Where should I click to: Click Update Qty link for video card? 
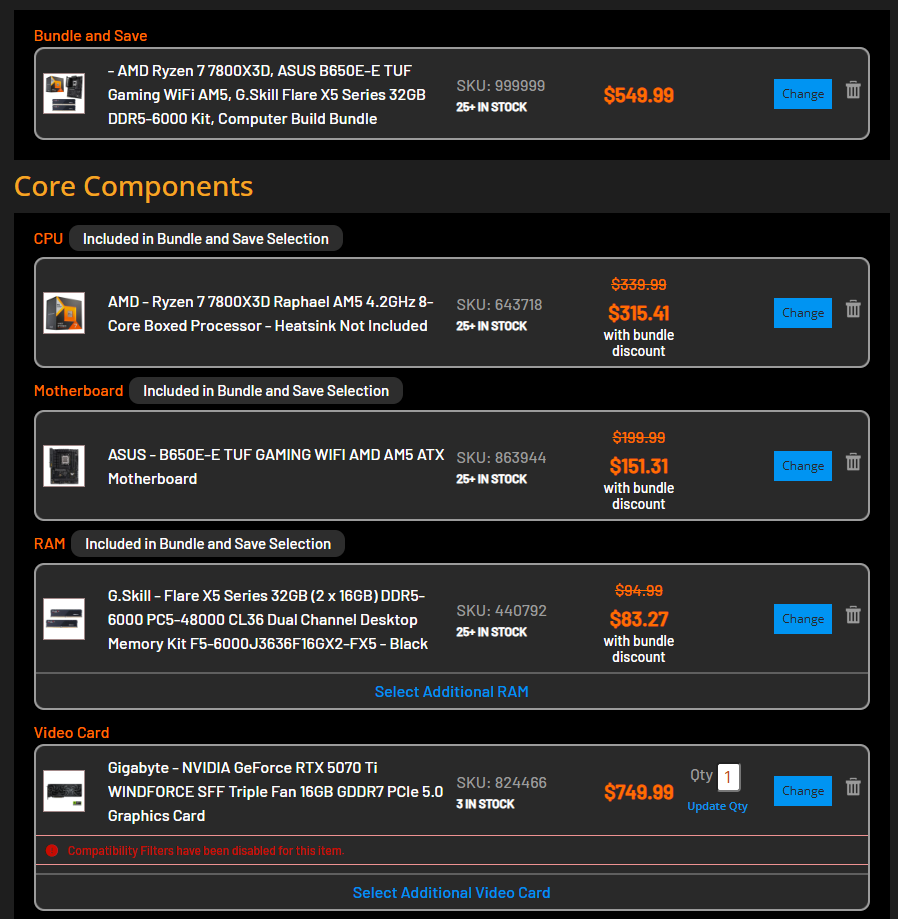(717, 806)
